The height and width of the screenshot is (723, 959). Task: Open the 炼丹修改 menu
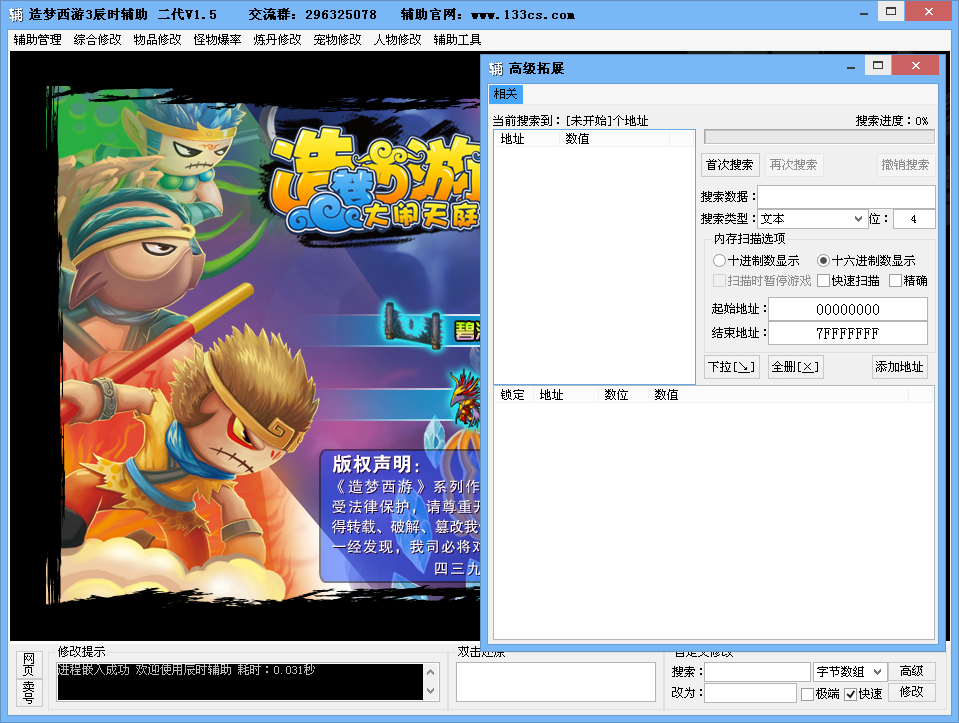point(277,40)
